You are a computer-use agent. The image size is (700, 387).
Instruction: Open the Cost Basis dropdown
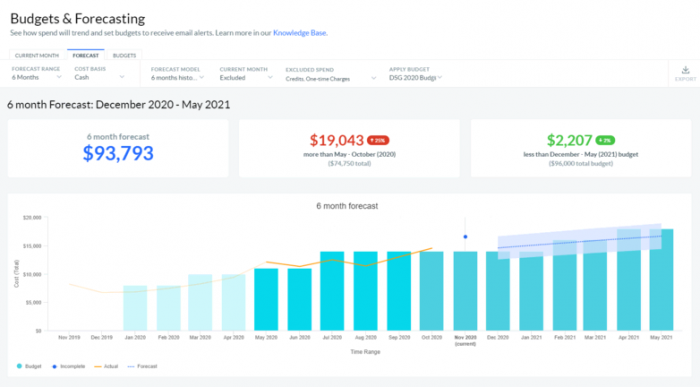(x=99, y=77)
